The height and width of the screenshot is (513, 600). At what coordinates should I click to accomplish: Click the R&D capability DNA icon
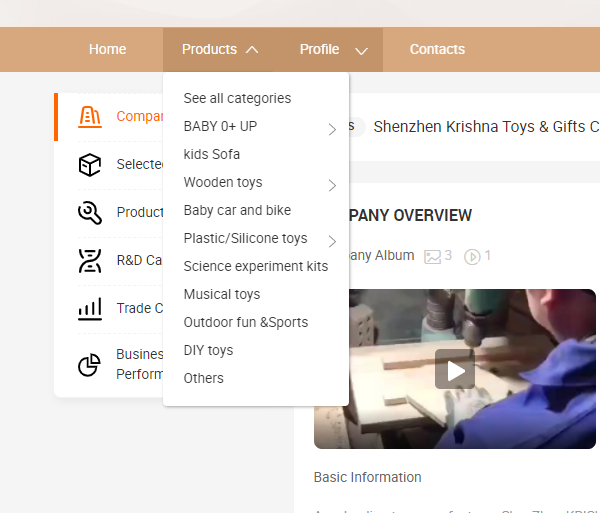tap(90, 260)
